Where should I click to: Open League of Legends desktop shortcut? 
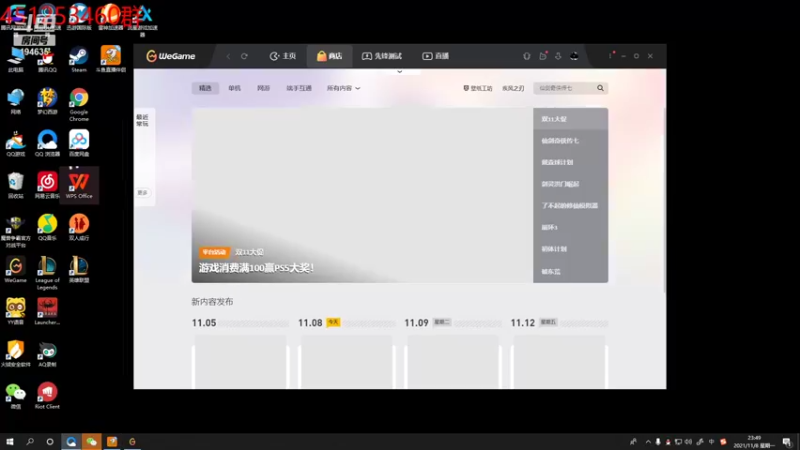pyautogui.click(x=47, y=273)
